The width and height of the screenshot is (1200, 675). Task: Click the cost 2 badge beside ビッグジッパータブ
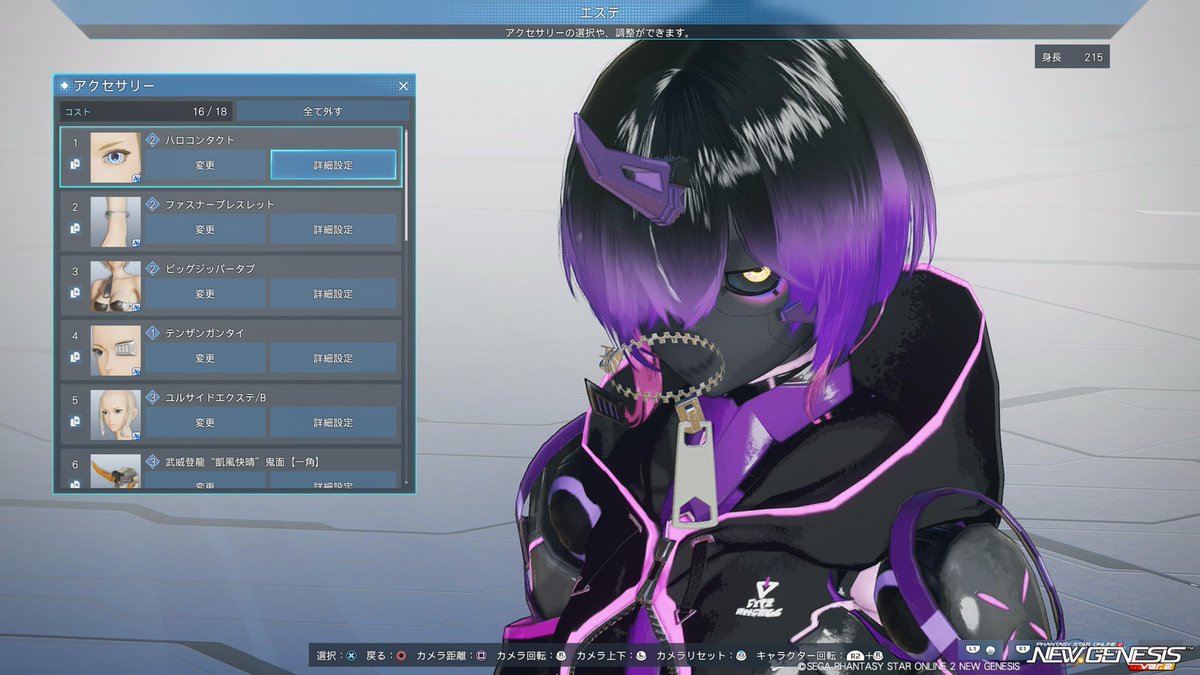tap(153, 269)
